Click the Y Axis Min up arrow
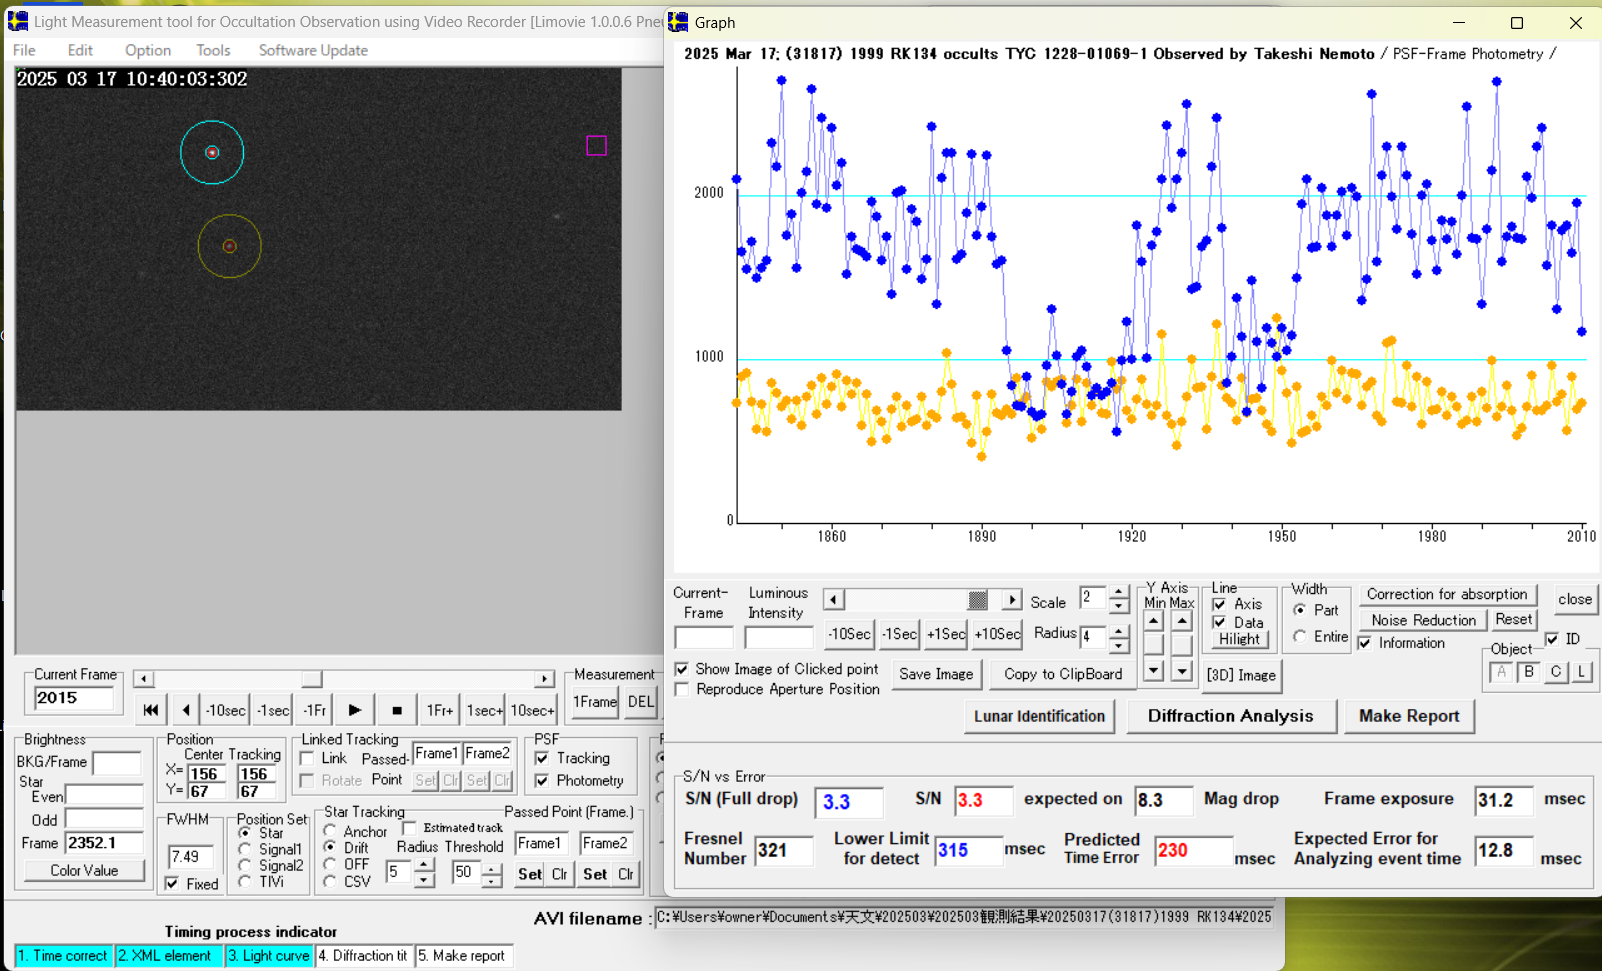1602x971 pixels. (x=1153, y=621)
